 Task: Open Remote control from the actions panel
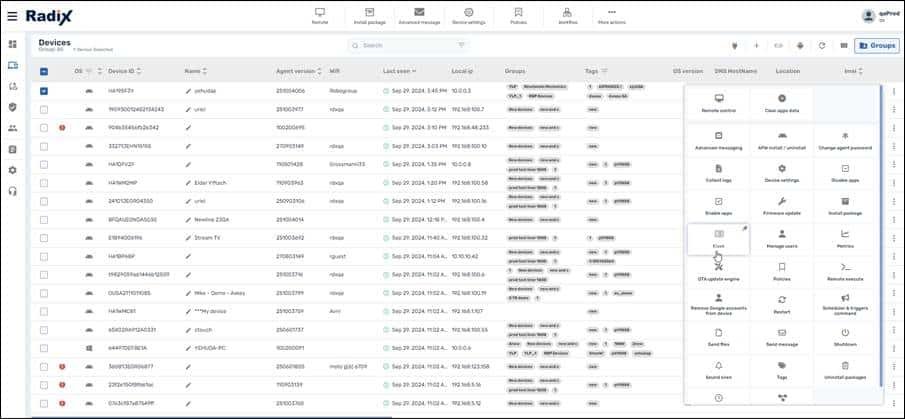coord(718,102)
